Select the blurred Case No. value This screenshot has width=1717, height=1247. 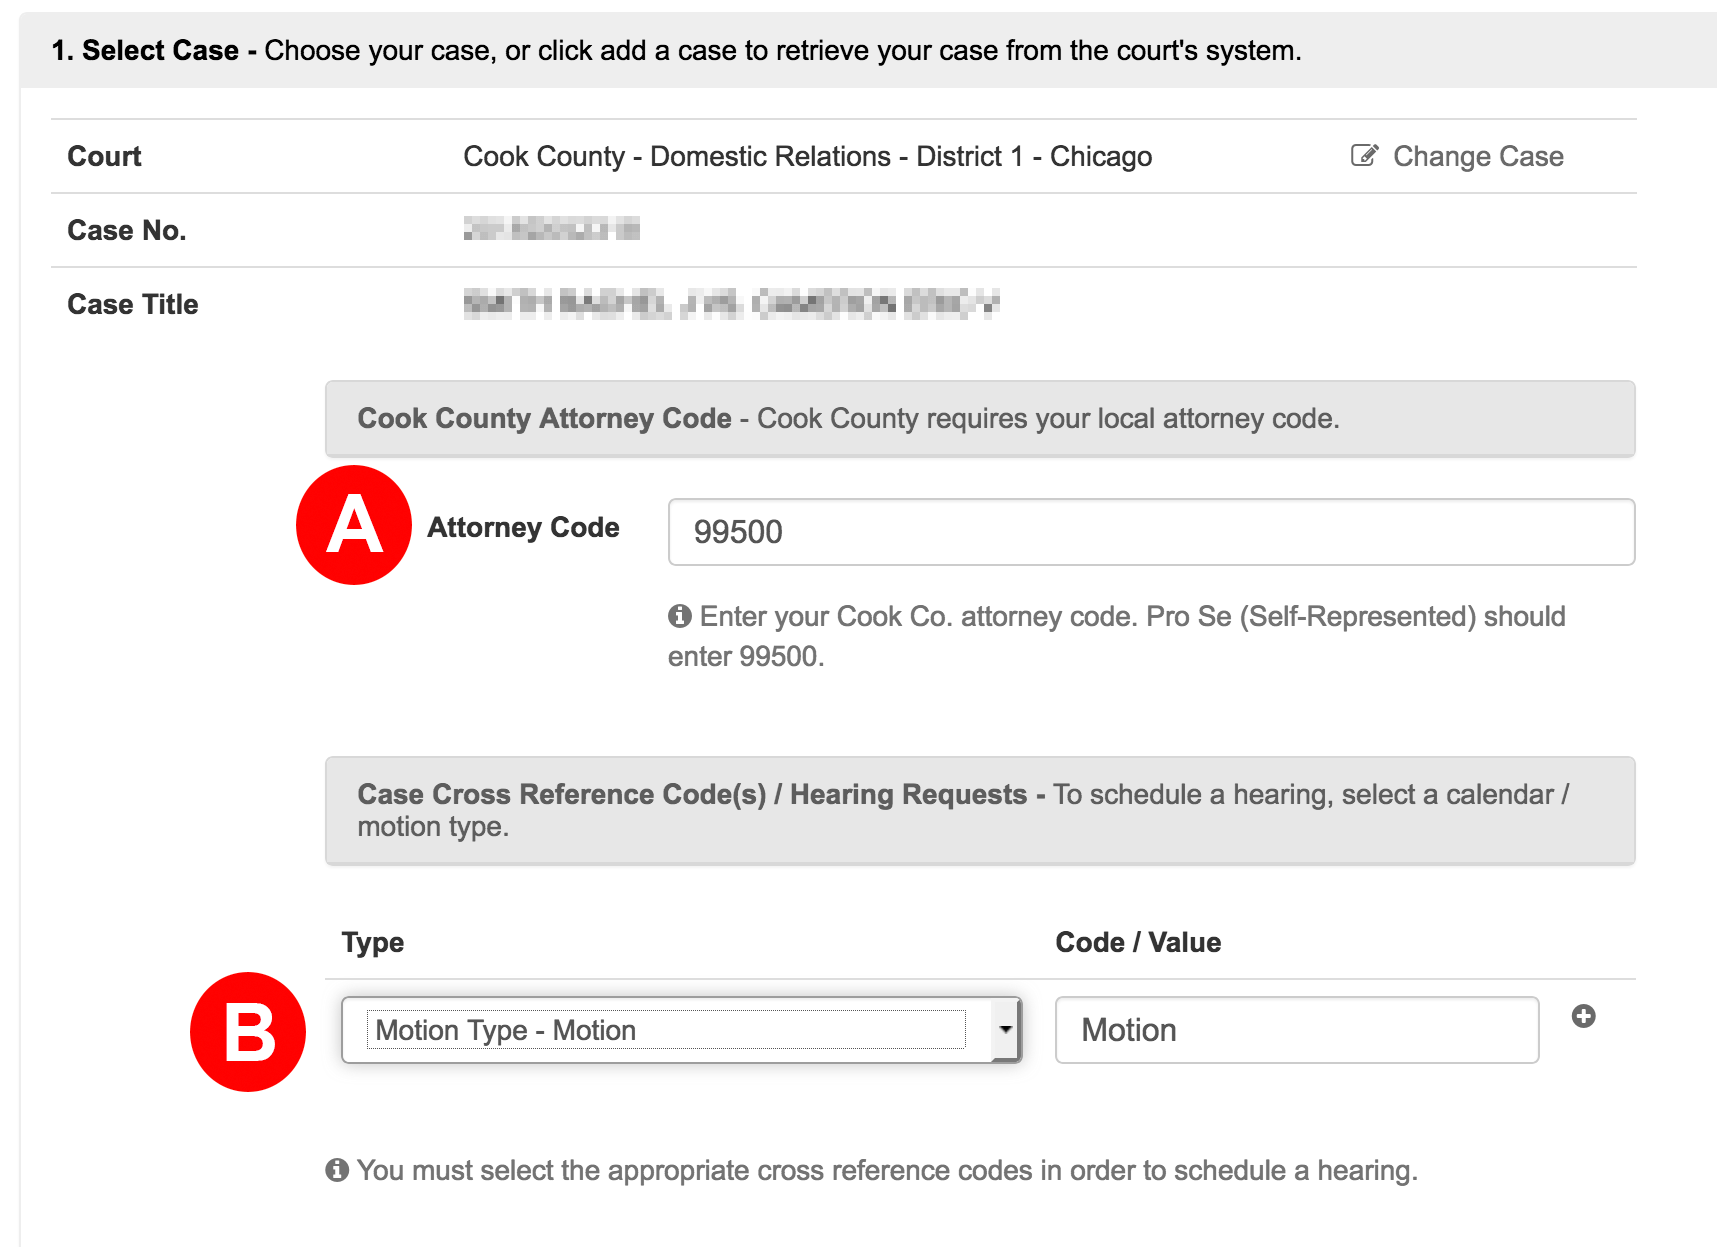552,229
